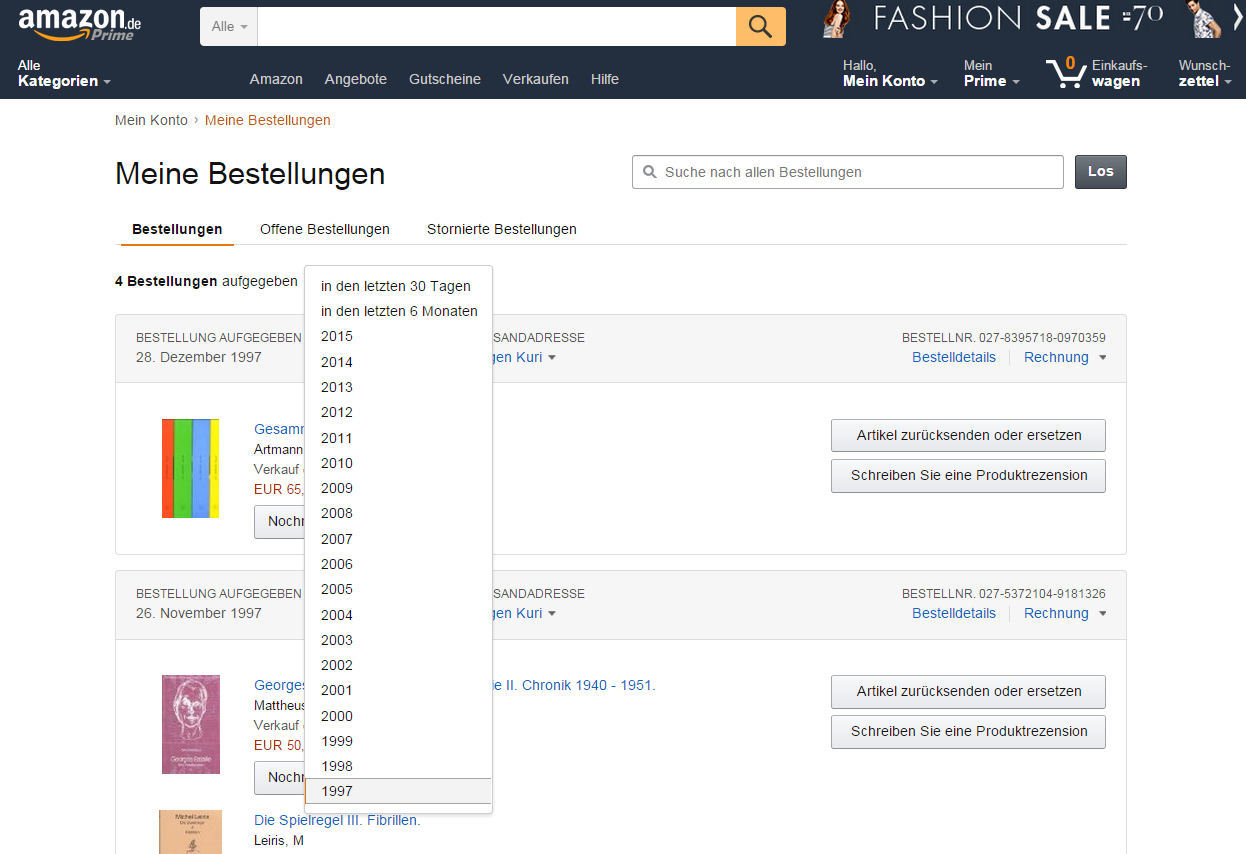
Task: Switch to the Bestellungen tab
Action: click(177, 229)
